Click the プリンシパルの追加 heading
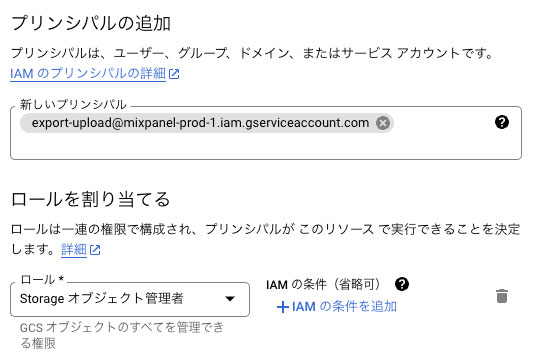544x360 pixels. (91, 24)
